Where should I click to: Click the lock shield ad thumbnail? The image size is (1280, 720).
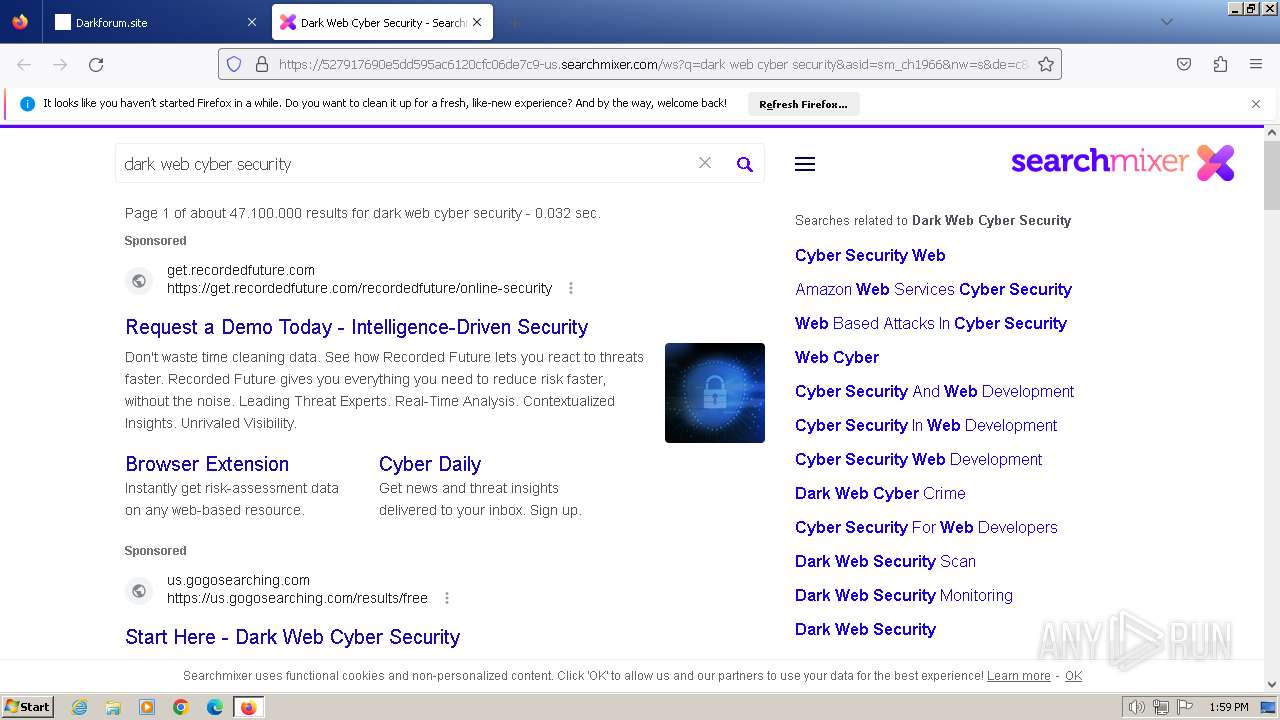pyautogui.click(x=715, y=393)
